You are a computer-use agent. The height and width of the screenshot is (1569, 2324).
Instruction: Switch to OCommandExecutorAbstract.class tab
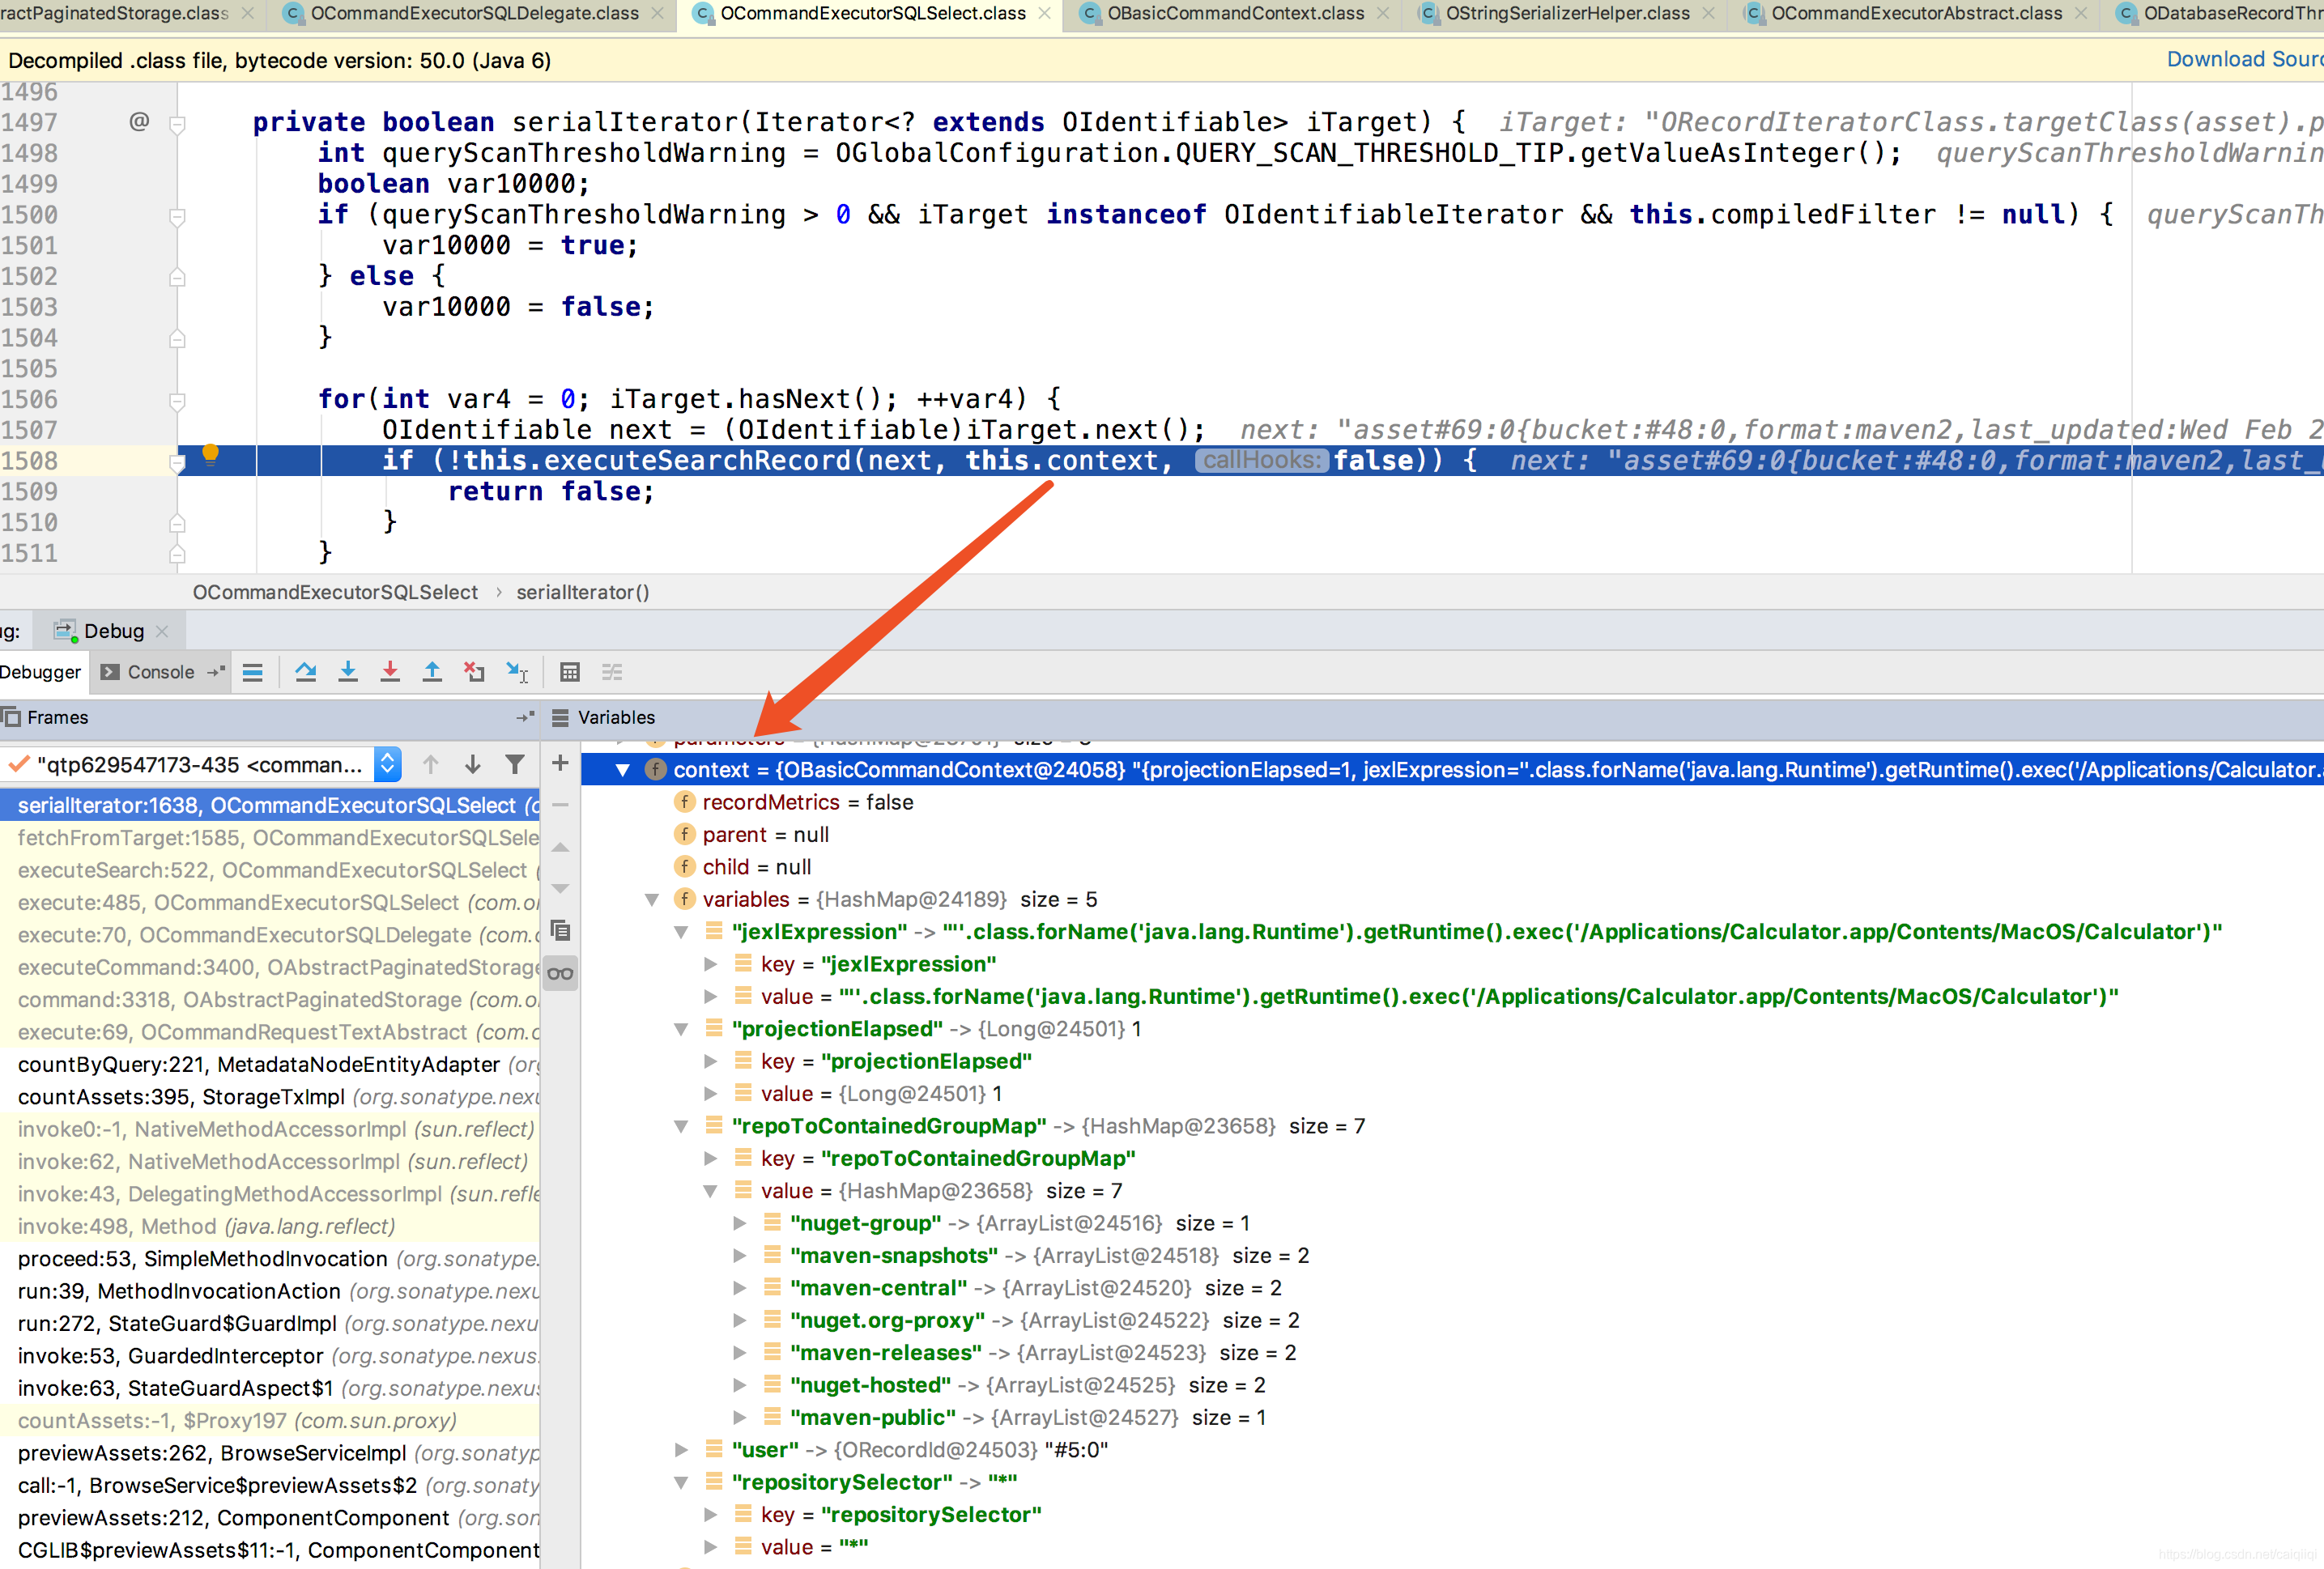click(x=1915, y=14)
